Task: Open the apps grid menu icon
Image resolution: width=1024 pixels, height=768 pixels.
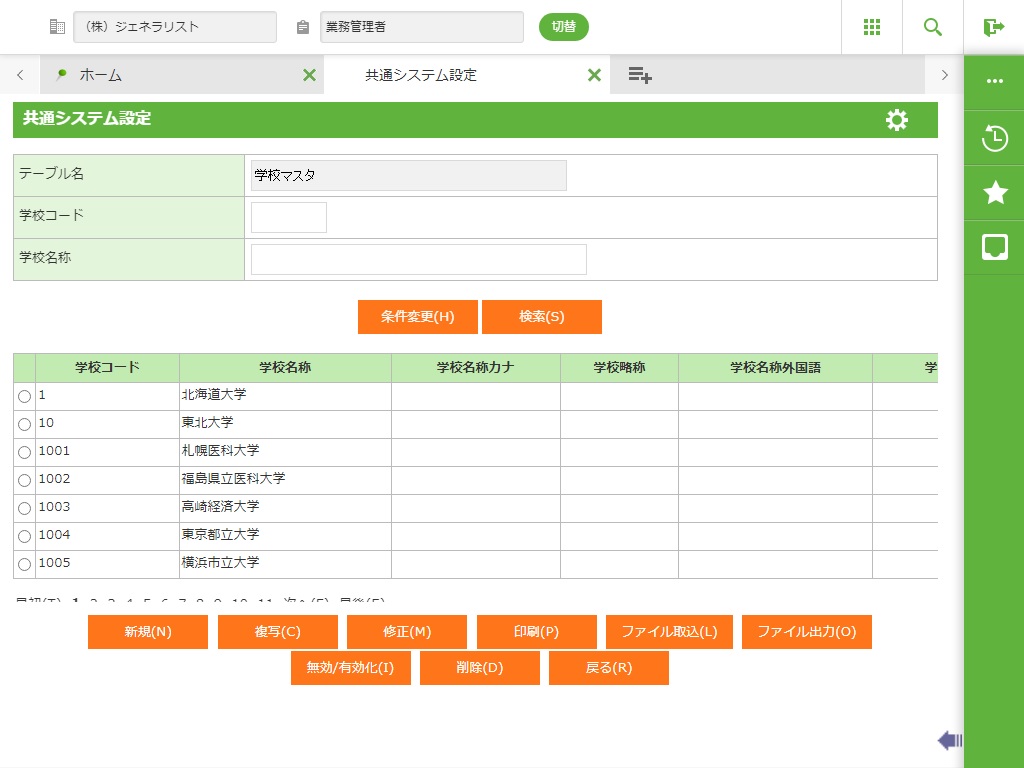Action: (871, 27)
